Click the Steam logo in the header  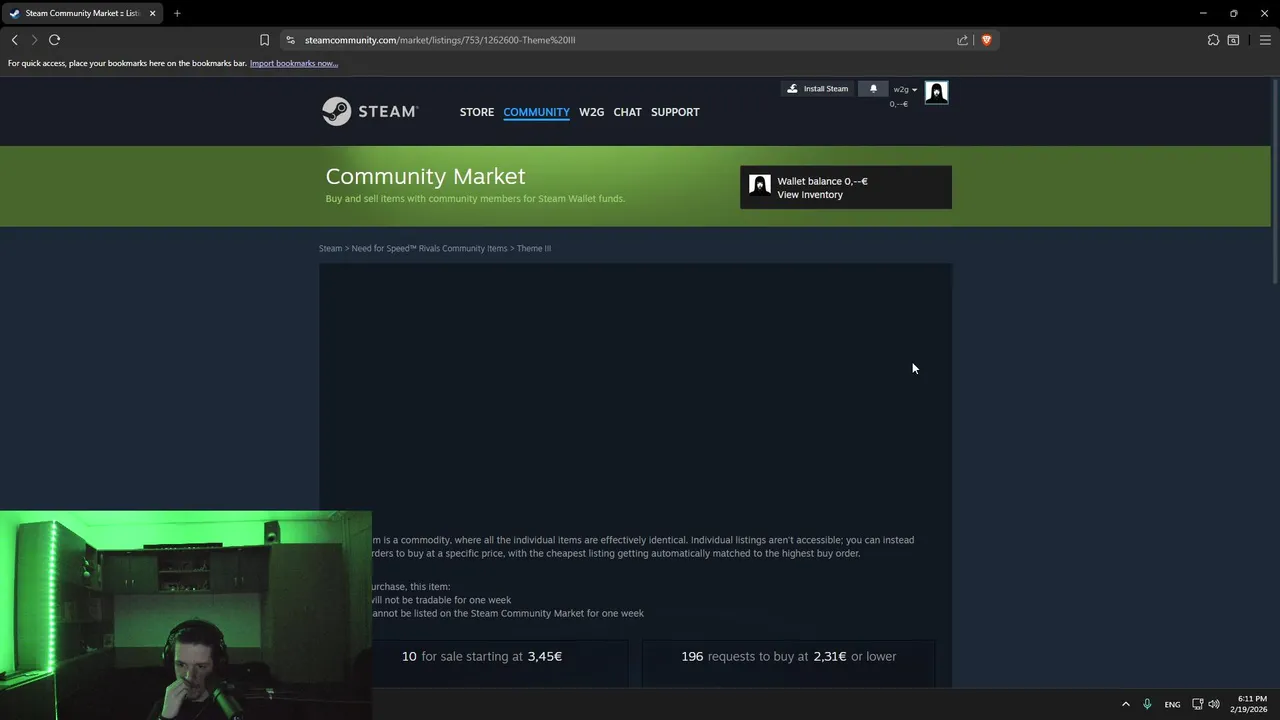click(x=370, y=111)
